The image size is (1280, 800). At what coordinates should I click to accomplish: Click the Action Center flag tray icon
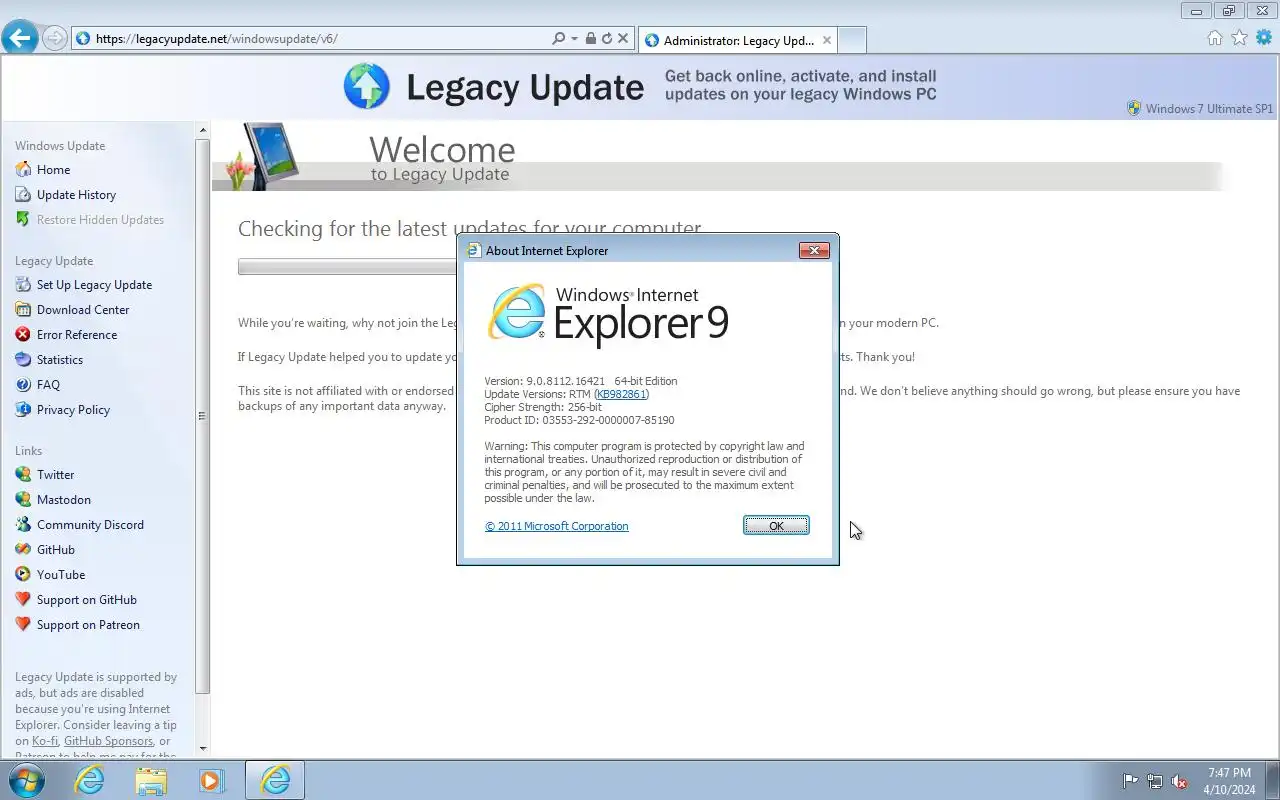pyautogui.click(x=1130, y=781)
